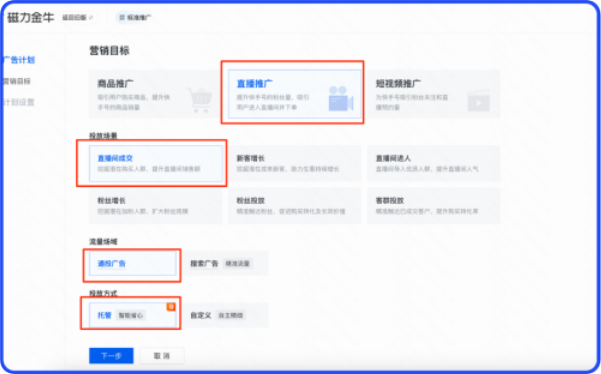Pick 搜索广告 as traffic field
This screenshot has height=374, width=601.
click(225, 264)
